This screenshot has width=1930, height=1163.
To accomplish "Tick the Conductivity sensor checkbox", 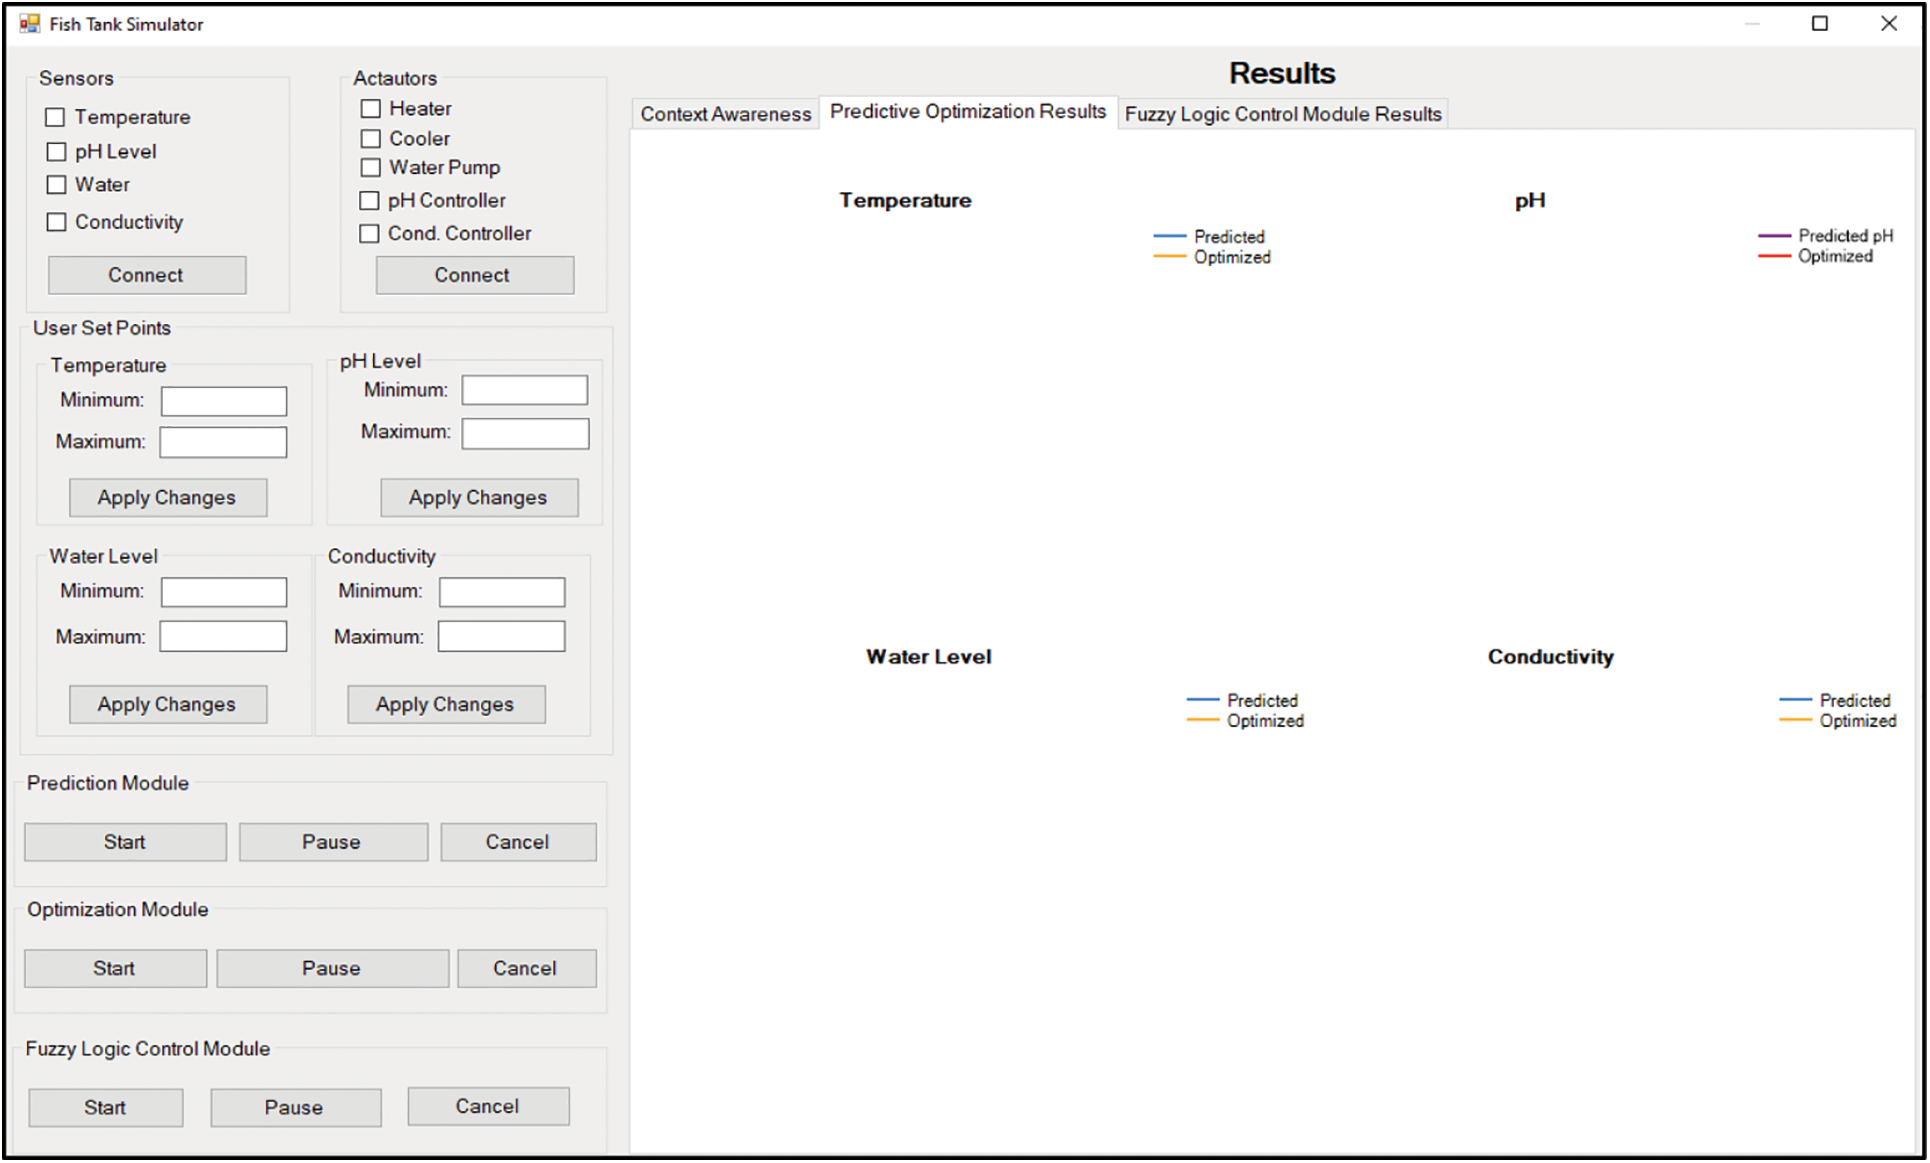I will (x=56, y=222).
